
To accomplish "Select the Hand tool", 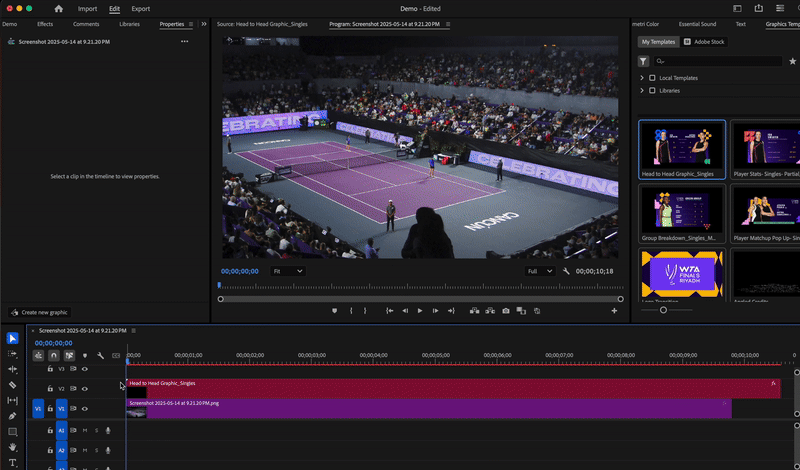I will click(13, 447).
